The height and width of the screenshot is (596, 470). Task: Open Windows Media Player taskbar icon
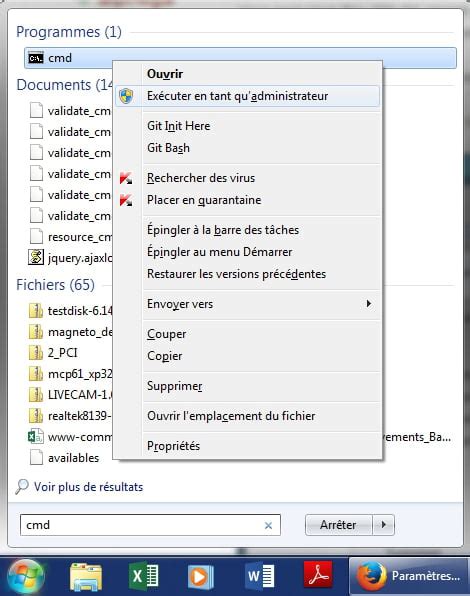pos(200,577)
